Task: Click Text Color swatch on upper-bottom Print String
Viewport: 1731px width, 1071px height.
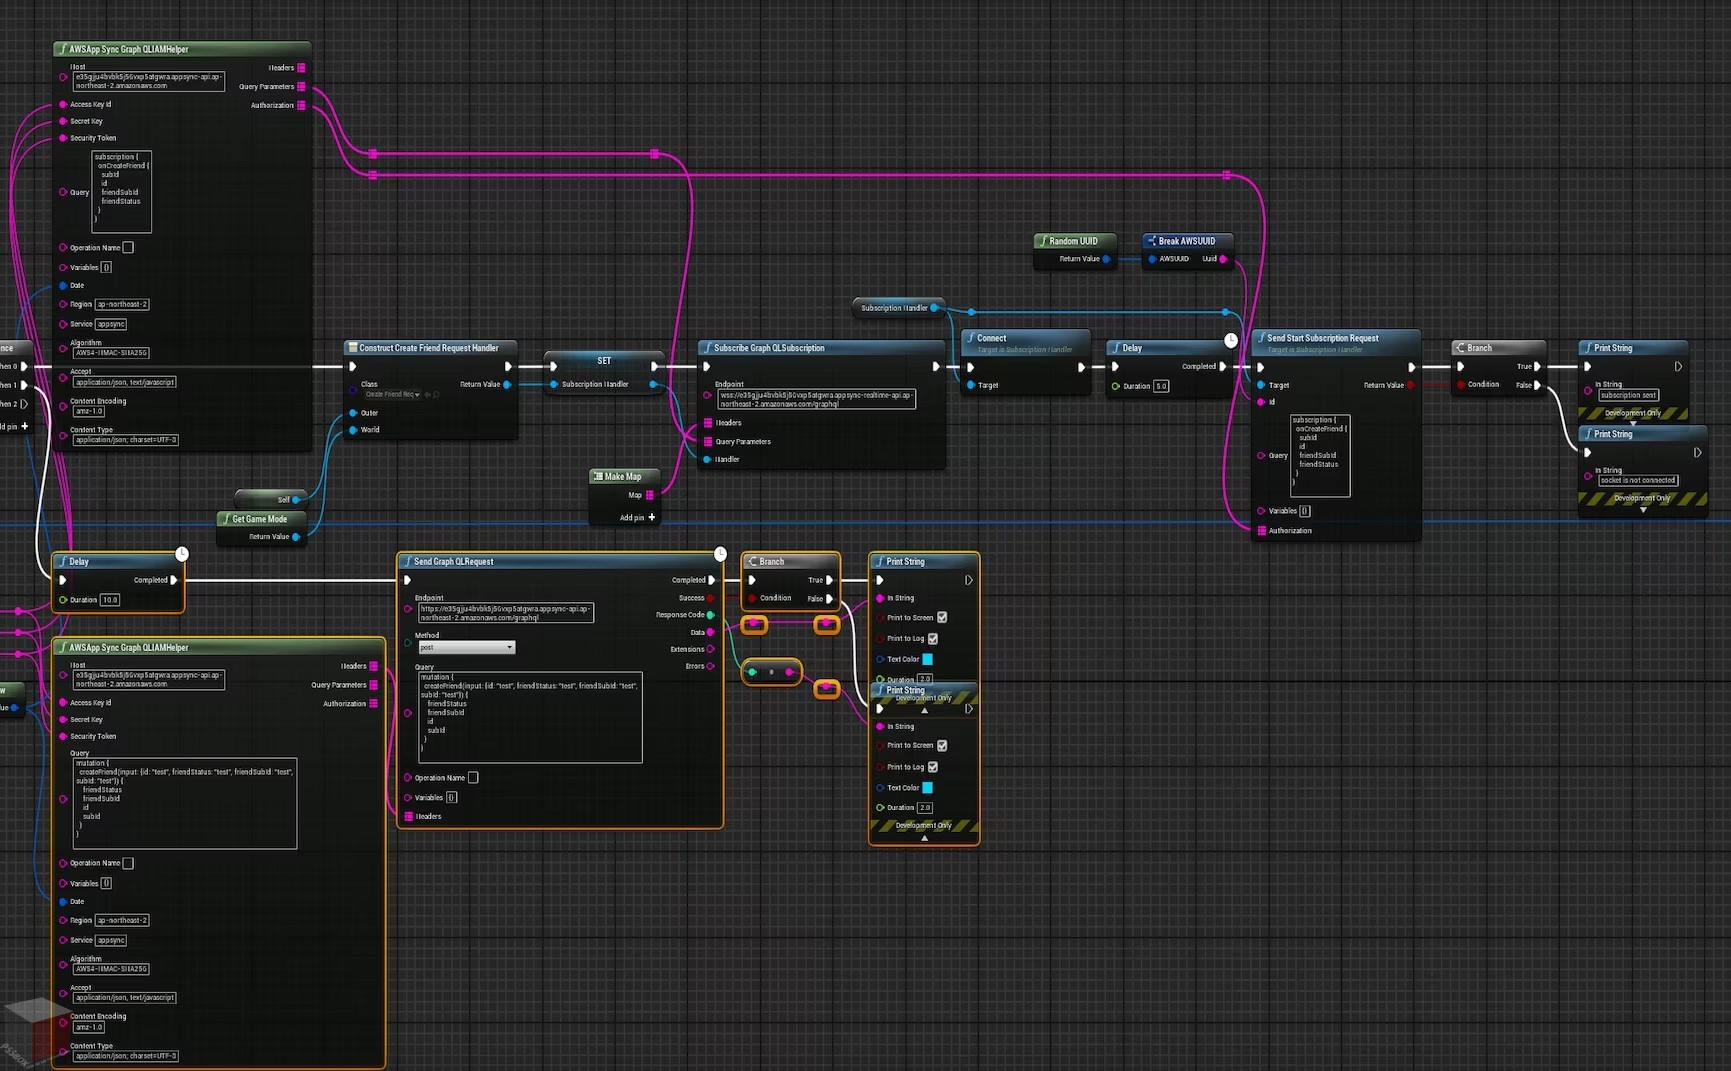Action: (x=927, y=659)
